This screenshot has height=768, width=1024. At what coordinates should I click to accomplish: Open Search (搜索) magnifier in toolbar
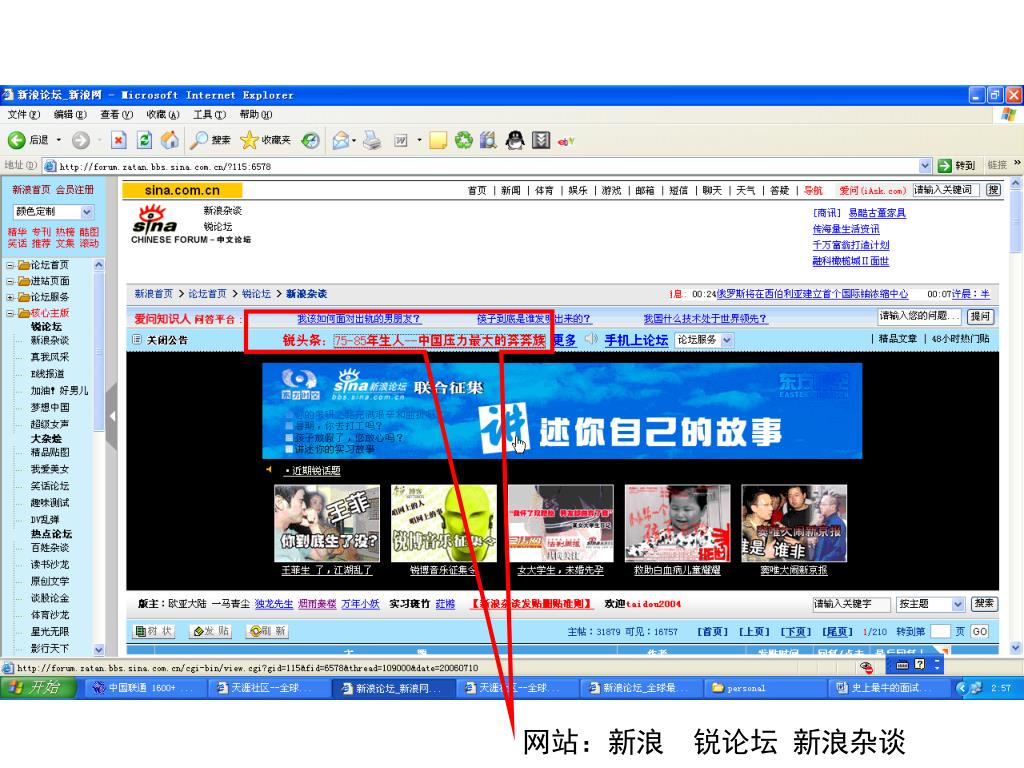coord(210,140)
